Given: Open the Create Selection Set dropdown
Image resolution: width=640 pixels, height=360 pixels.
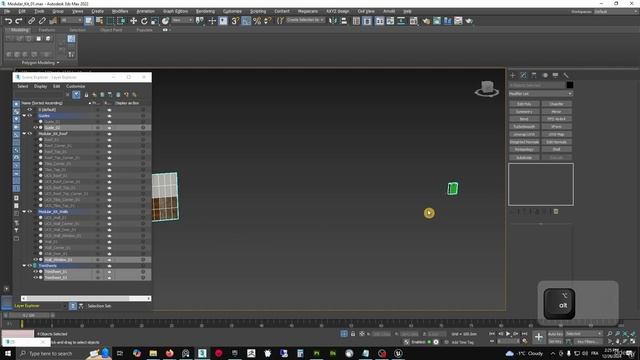Looking at the screenshot, I should point(305,20).
